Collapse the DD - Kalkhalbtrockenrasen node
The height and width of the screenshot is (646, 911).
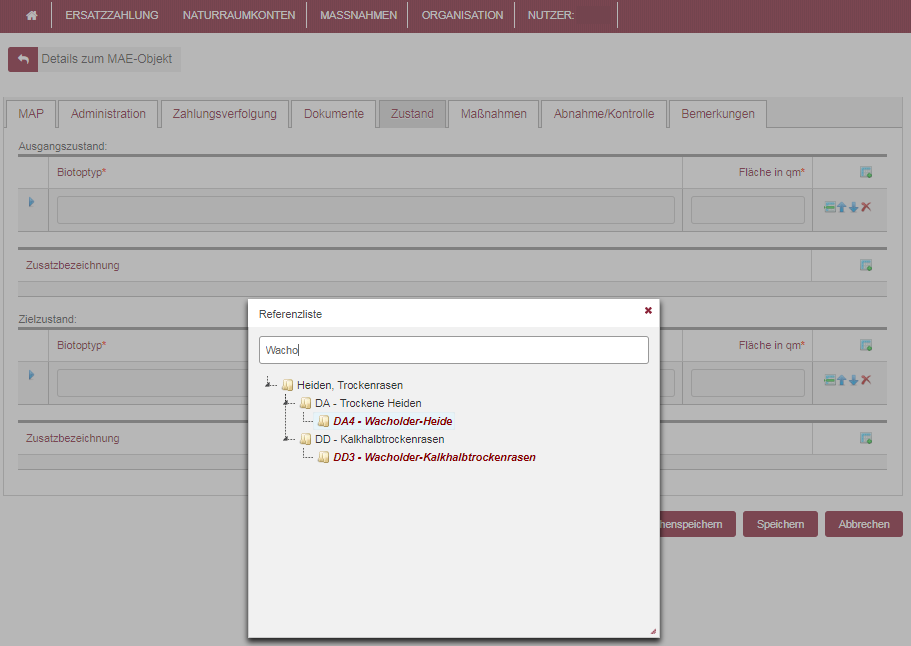tap(287, 438)
